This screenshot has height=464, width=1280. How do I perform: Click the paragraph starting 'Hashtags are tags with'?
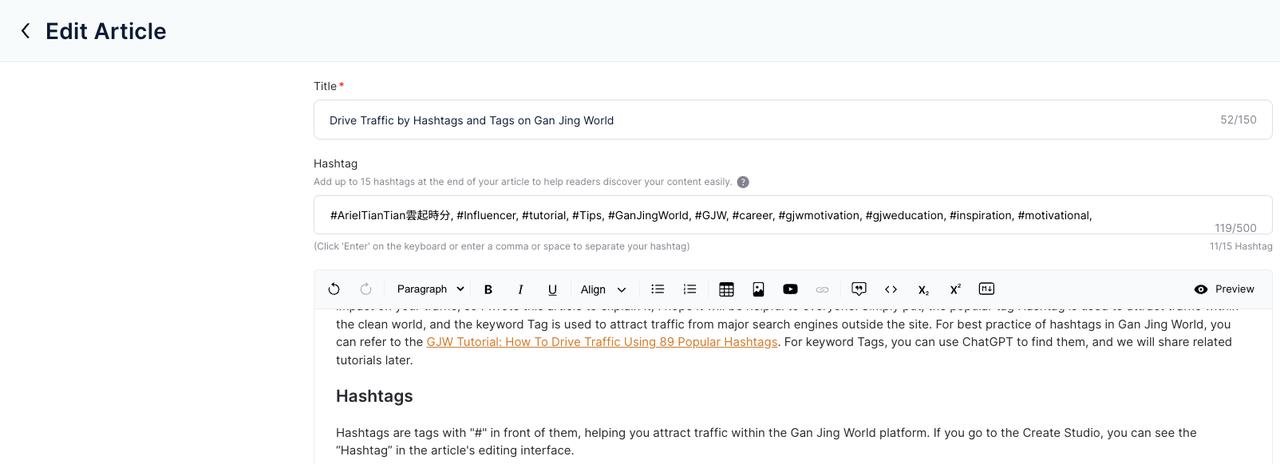[766, 441]
